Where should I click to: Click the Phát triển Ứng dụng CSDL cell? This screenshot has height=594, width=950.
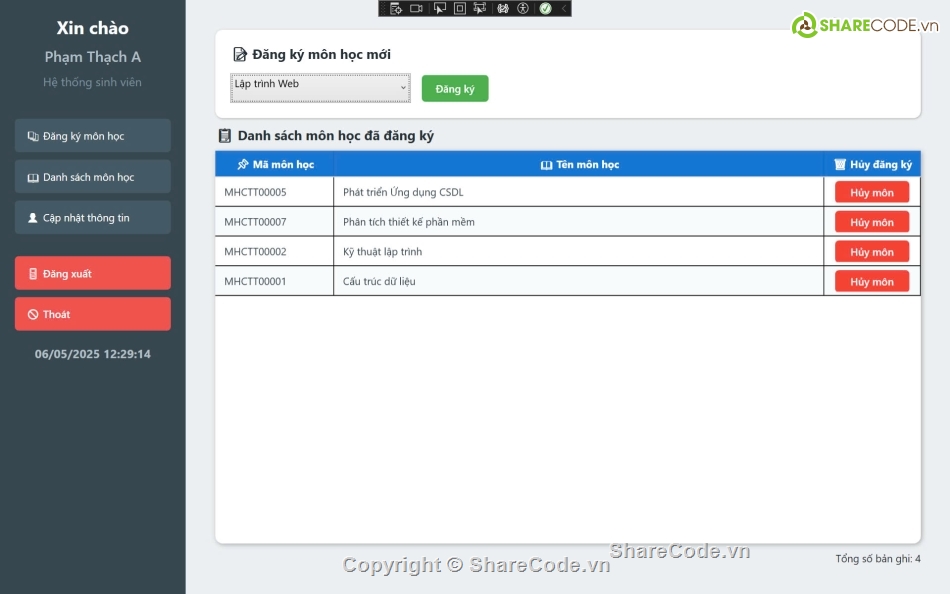(x=579, y=192)
